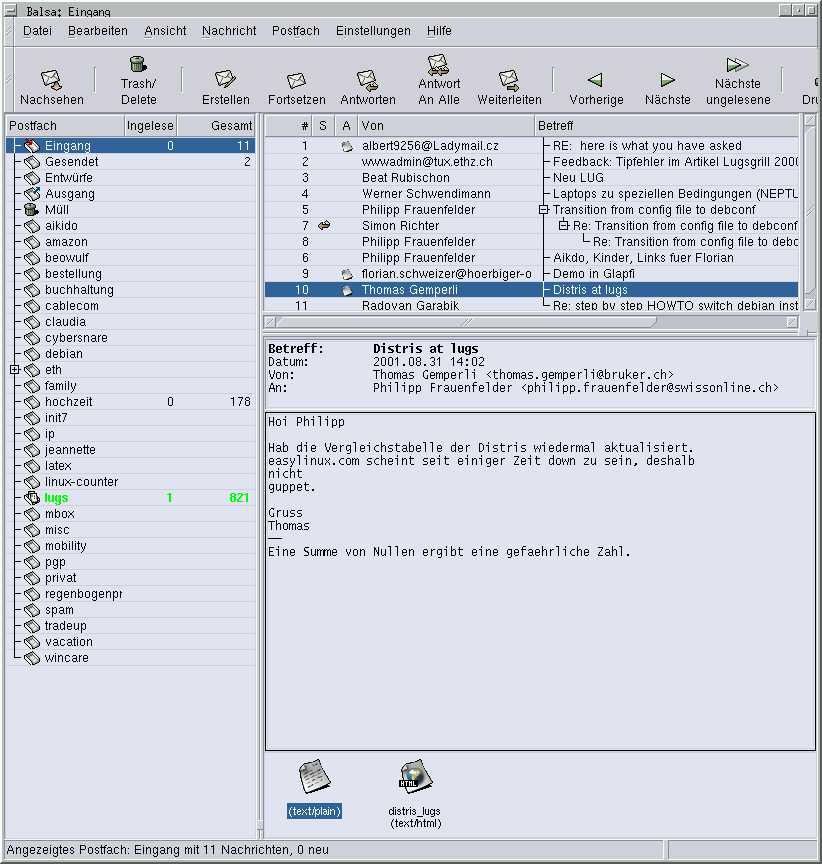822x864 pixels.
Task: Select the lugs mailbox folder
Action: tap(56, 498)
